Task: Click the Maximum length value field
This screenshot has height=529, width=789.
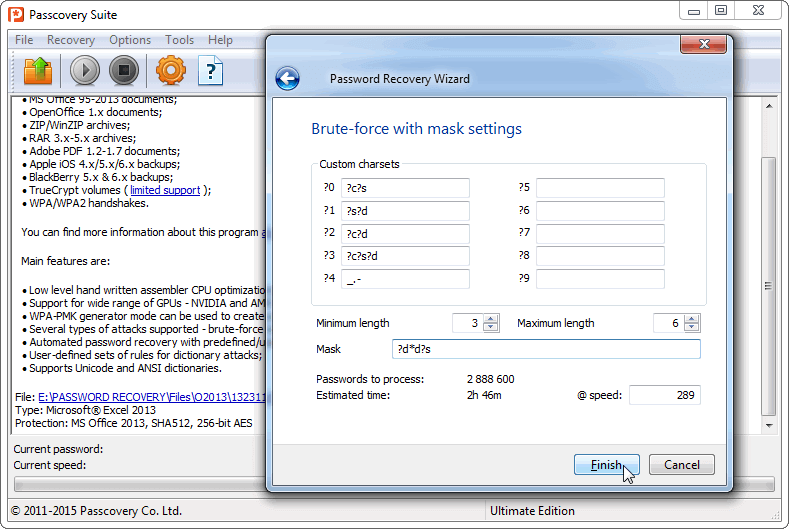Action: tap(669, 323)
